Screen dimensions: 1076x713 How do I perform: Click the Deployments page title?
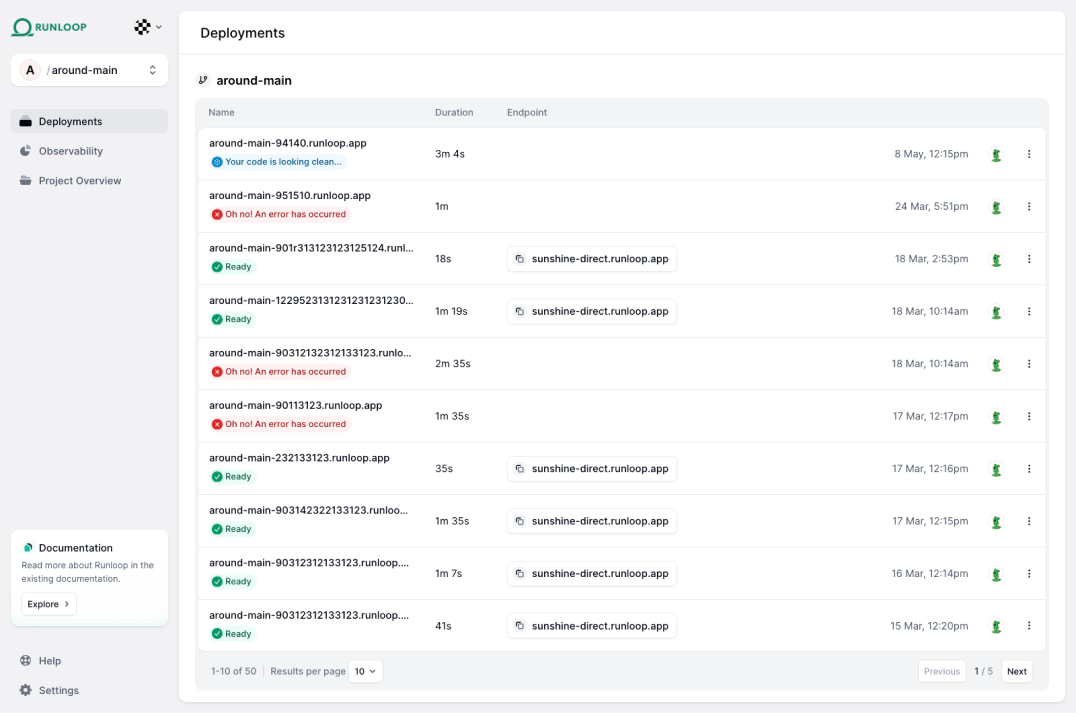pos(242,33)
